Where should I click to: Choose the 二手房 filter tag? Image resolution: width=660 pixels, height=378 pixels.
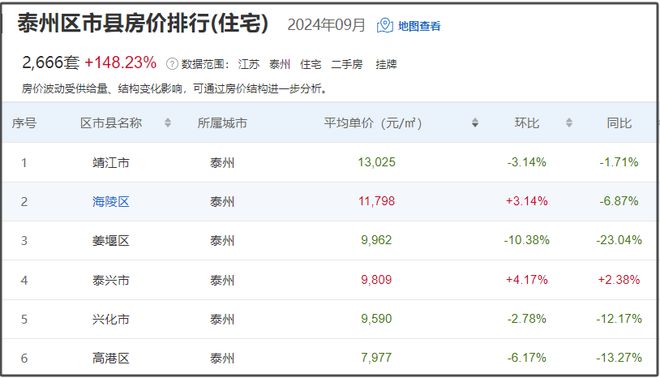[x=347, y=64]
